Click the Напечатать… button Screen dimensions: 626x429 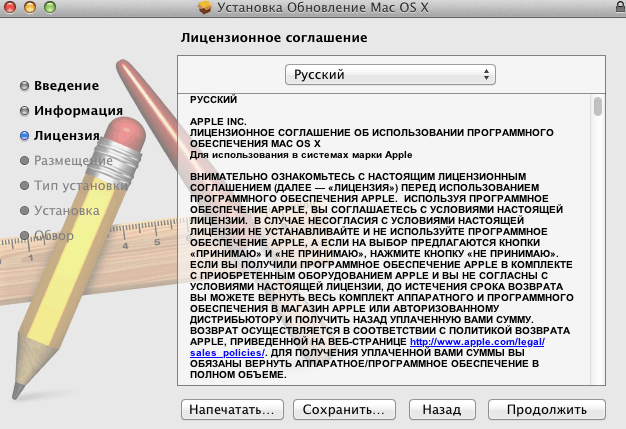pyautogui.click(x=232, y=409)
